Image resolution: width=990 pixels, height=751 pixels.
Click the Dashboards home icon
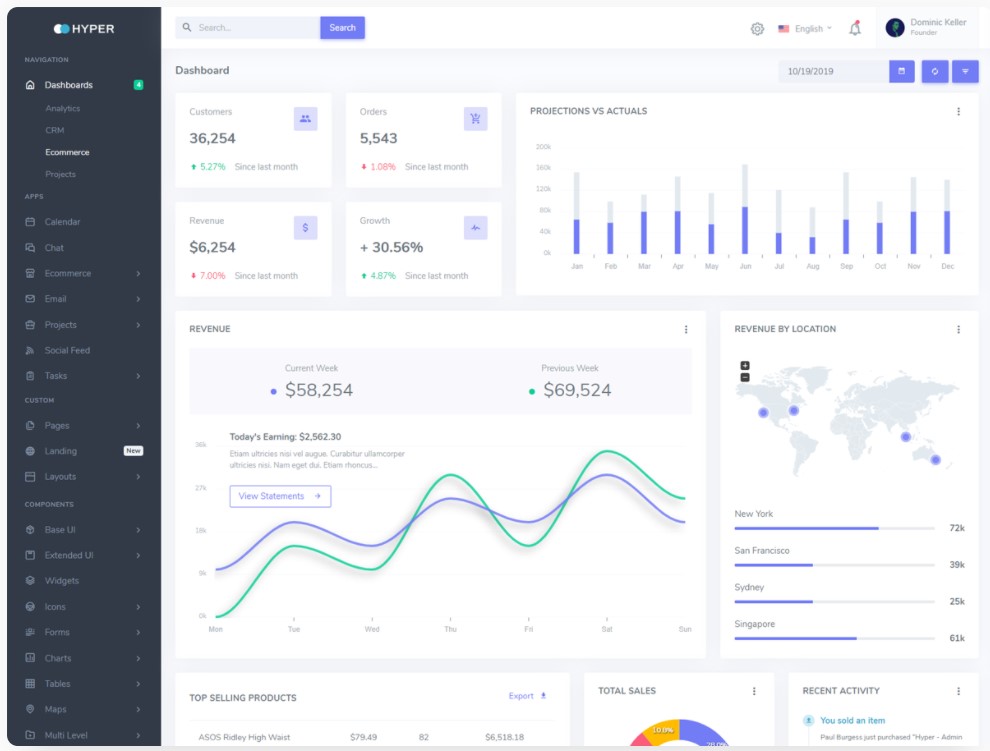click(x=30, y=85)
